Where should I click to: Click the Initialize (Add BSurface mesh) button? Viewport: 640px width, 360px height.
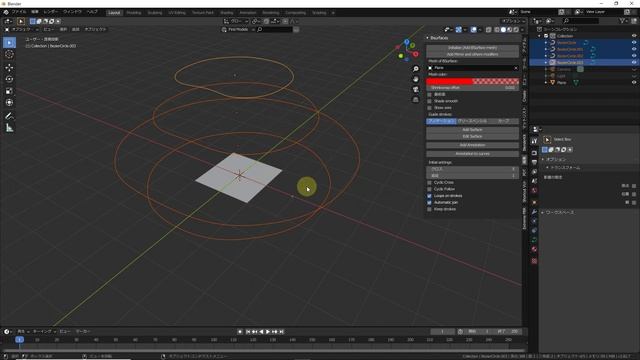[x=473, y=48]
